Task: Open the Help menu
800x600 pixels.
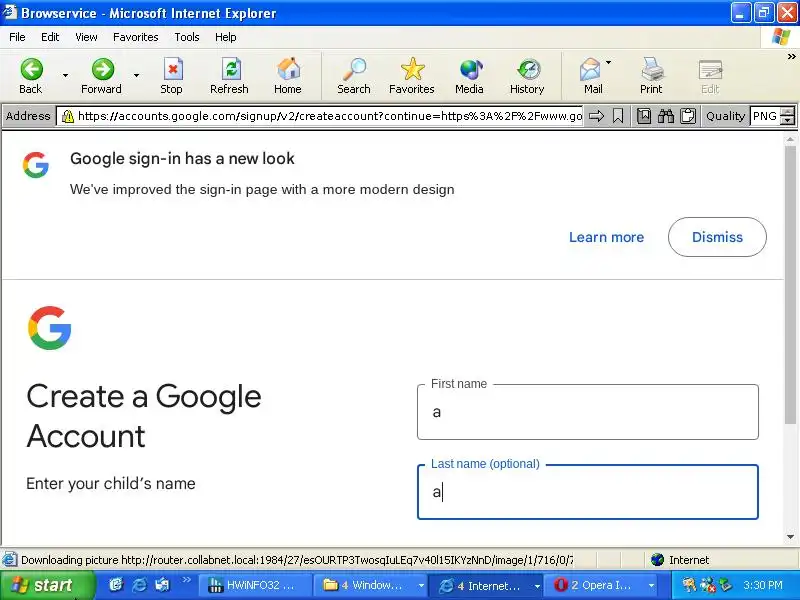Action: pos(226,37)
